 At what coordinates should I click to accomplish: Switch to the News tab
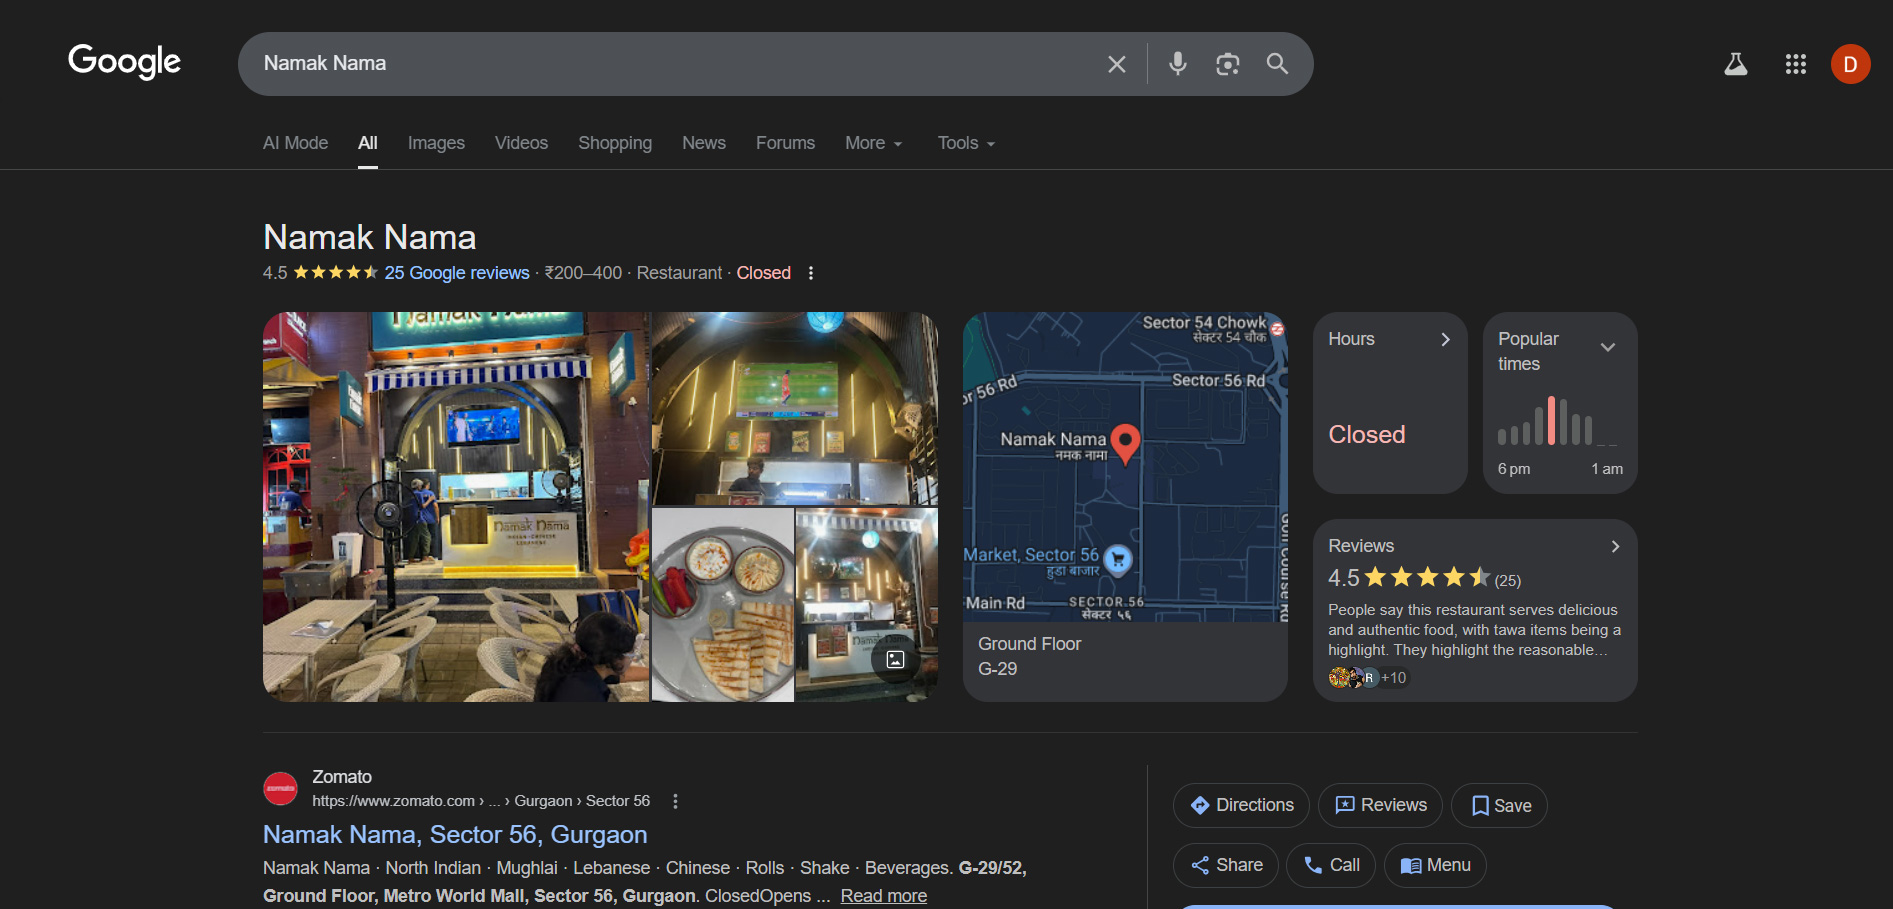pos(703,143)
